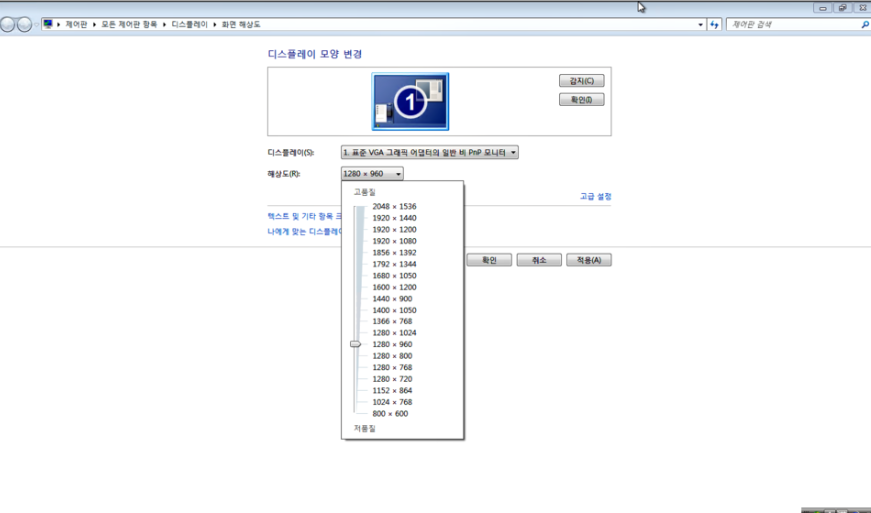Click the 확인 OK button
The height and width of the screenshot is (513, 871).
pyautogui.click(x=489, y=260)
